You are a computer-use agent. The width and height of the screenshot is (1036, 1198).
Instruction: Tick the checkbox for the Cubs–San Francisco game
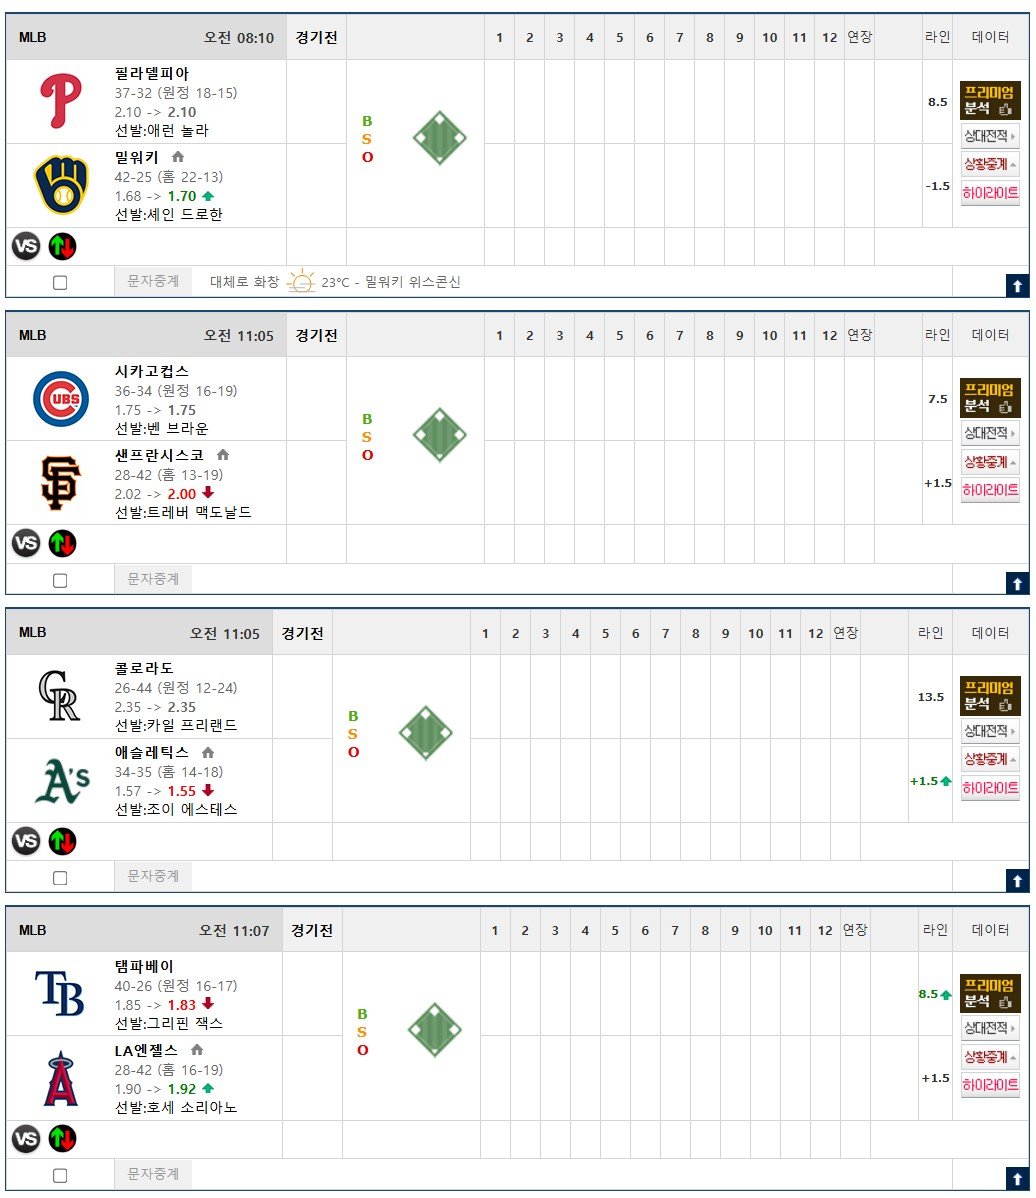point(60,581)
